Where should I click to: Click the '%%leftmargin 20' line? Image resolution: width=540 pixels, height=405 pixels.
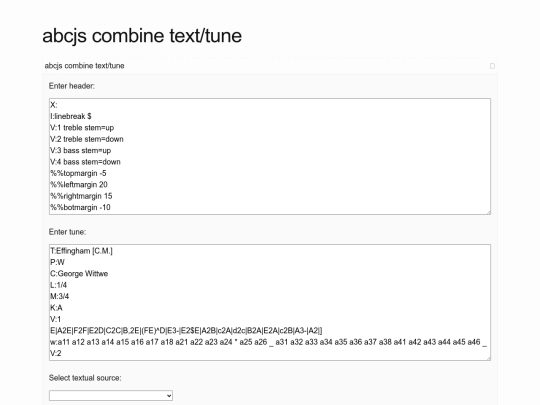coord(79,184)
